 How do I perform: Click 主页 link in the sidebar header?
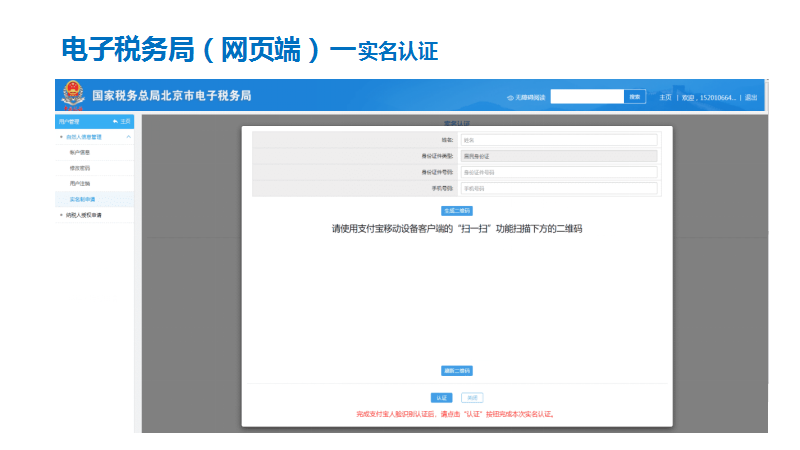coord(125,121)
